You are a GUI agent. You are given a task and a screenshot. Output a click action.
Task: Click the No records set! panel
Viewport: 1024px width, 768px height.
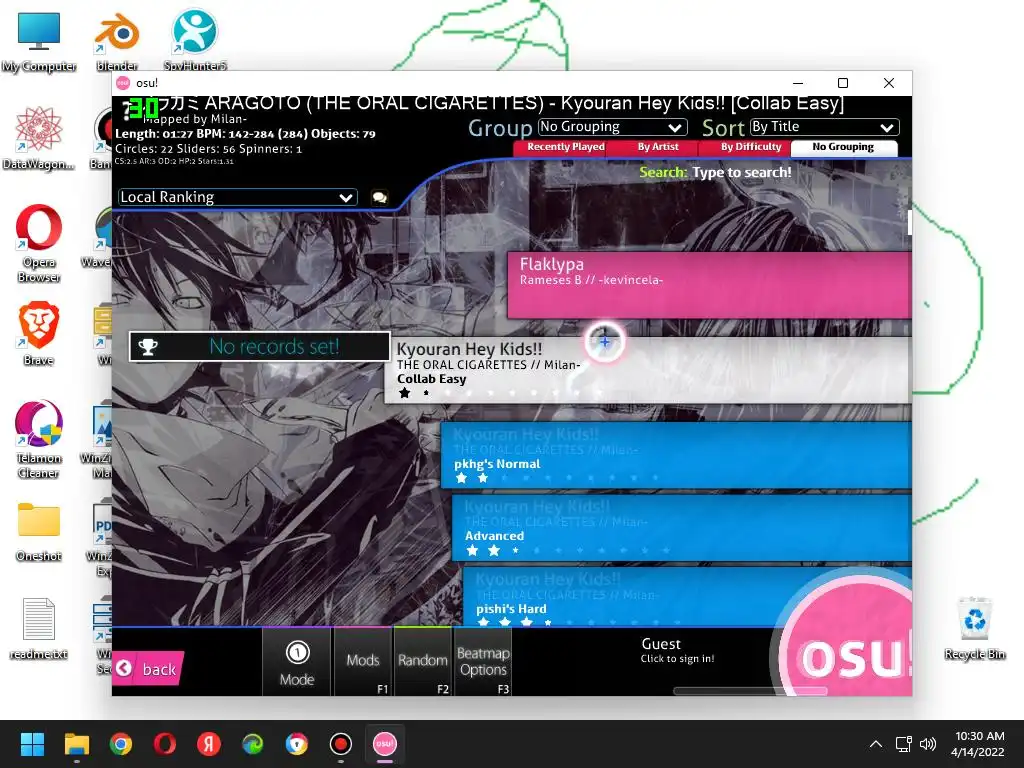(x=260, y=347)
